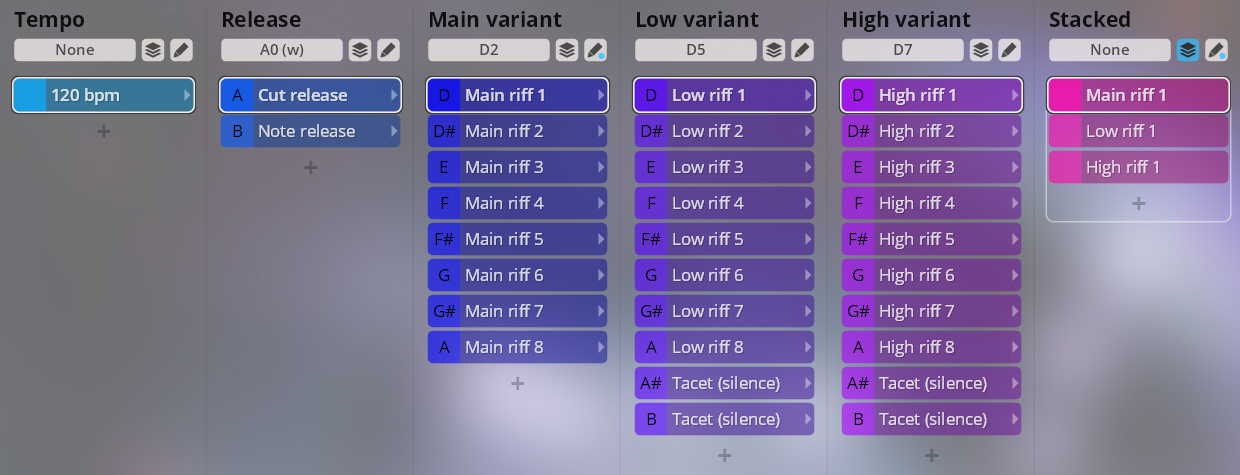Disable the highlighted stacking toggle in Stacked column
Viewport: 1240px width, 475px height.
1188,50
